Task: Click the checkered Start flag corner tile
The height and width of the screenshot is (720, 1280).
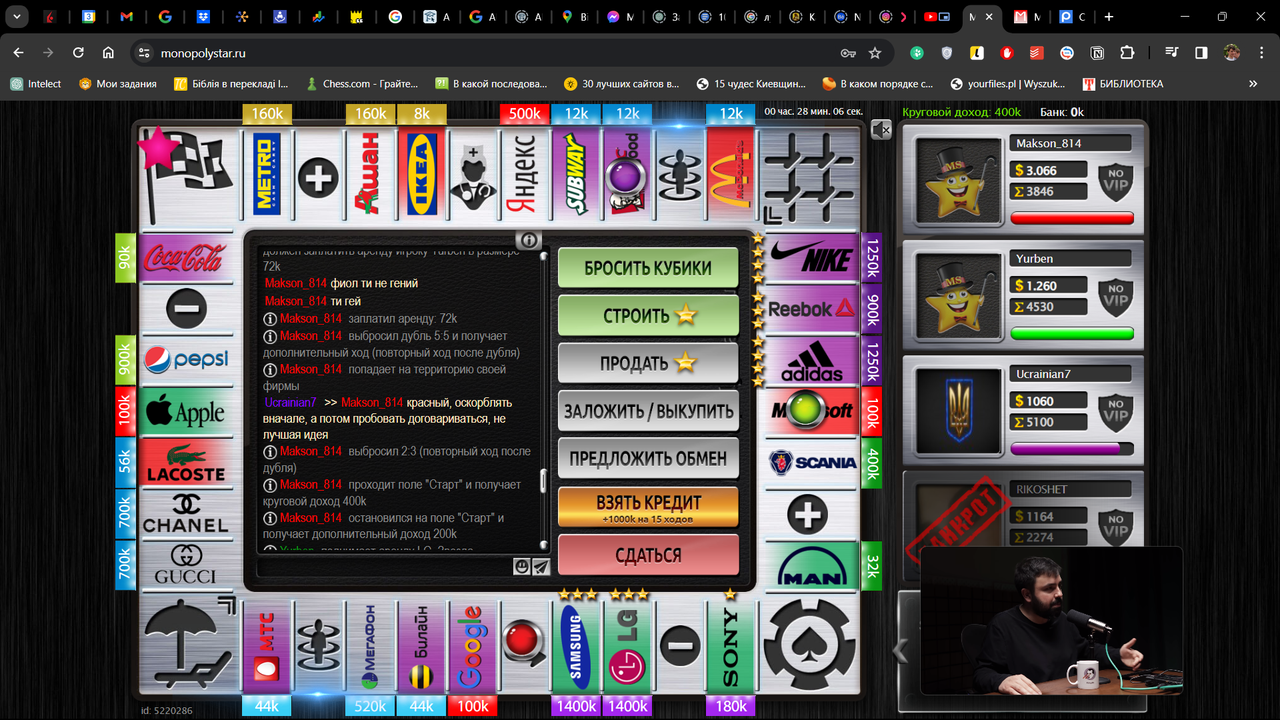Action: [187, 174]
